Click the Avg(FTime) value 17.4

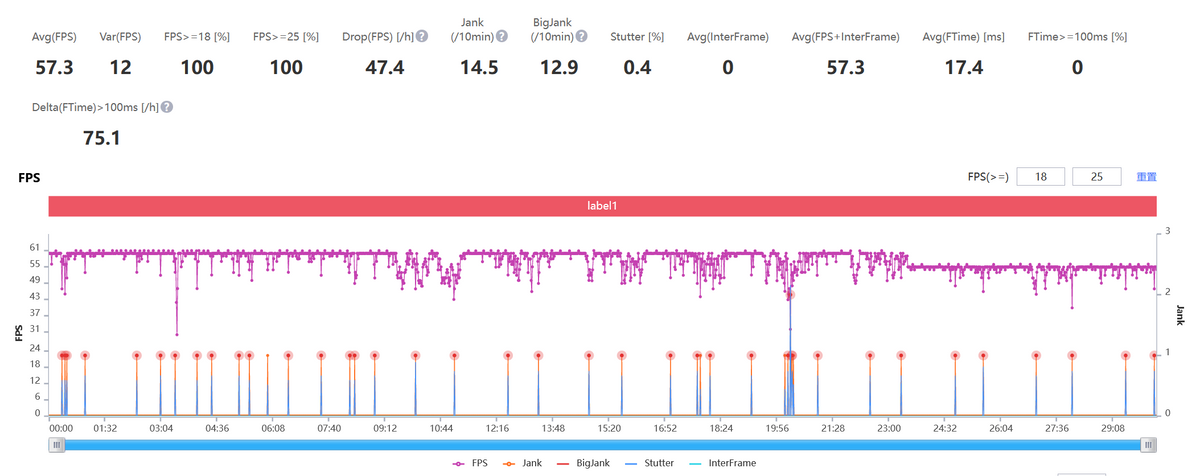coord(963,67)
